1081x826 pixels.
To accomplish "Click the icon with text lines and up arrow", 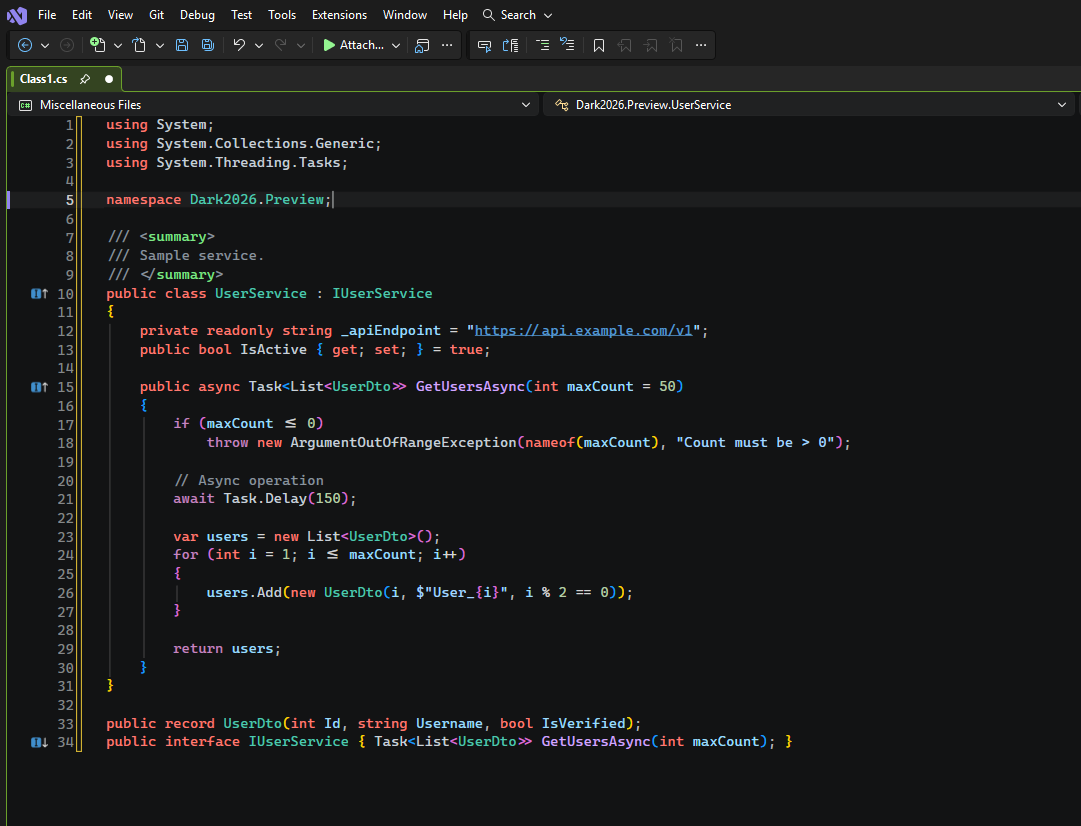I will tap(511, 46).
